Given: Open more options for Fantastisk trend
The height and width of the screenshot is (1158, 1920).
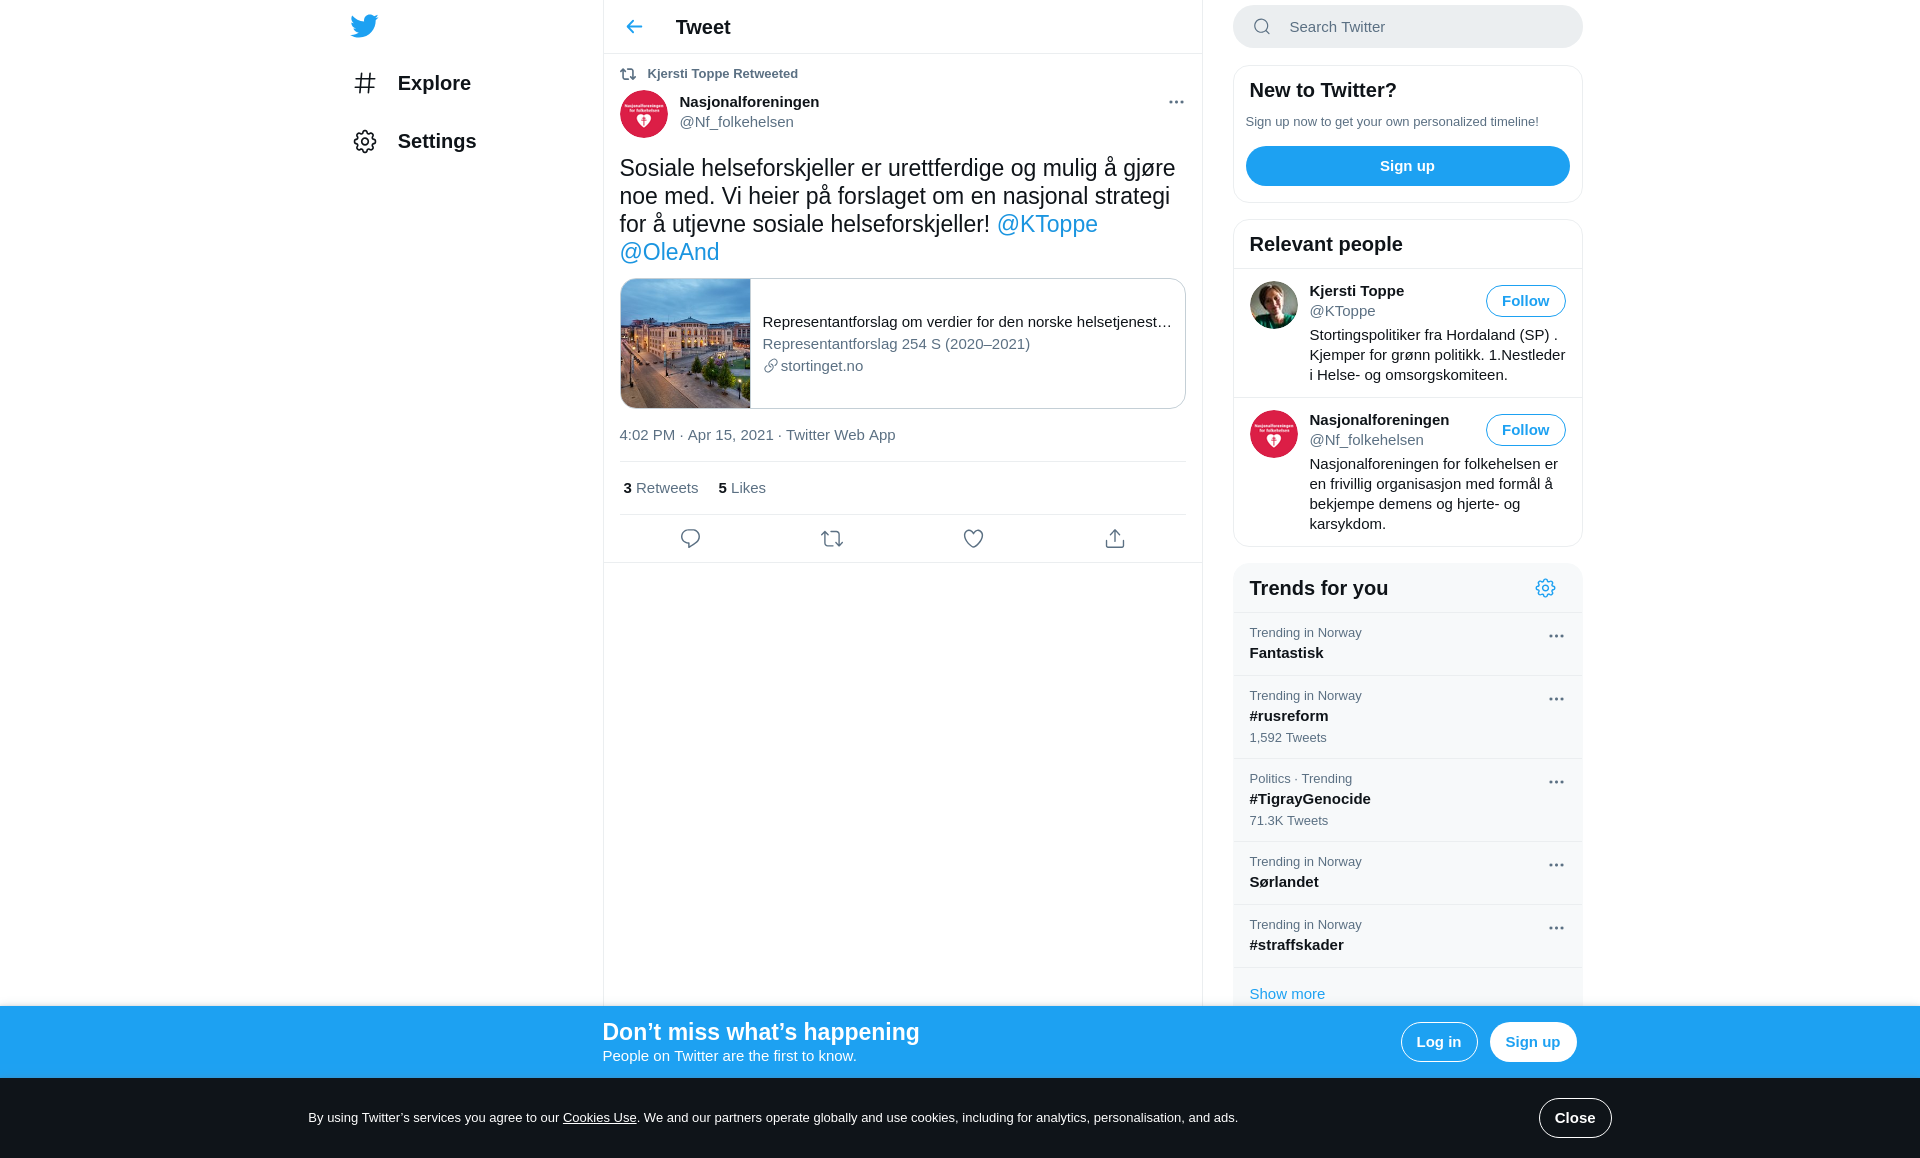Looking at the screenshot, I should (x=1556, y=636).
